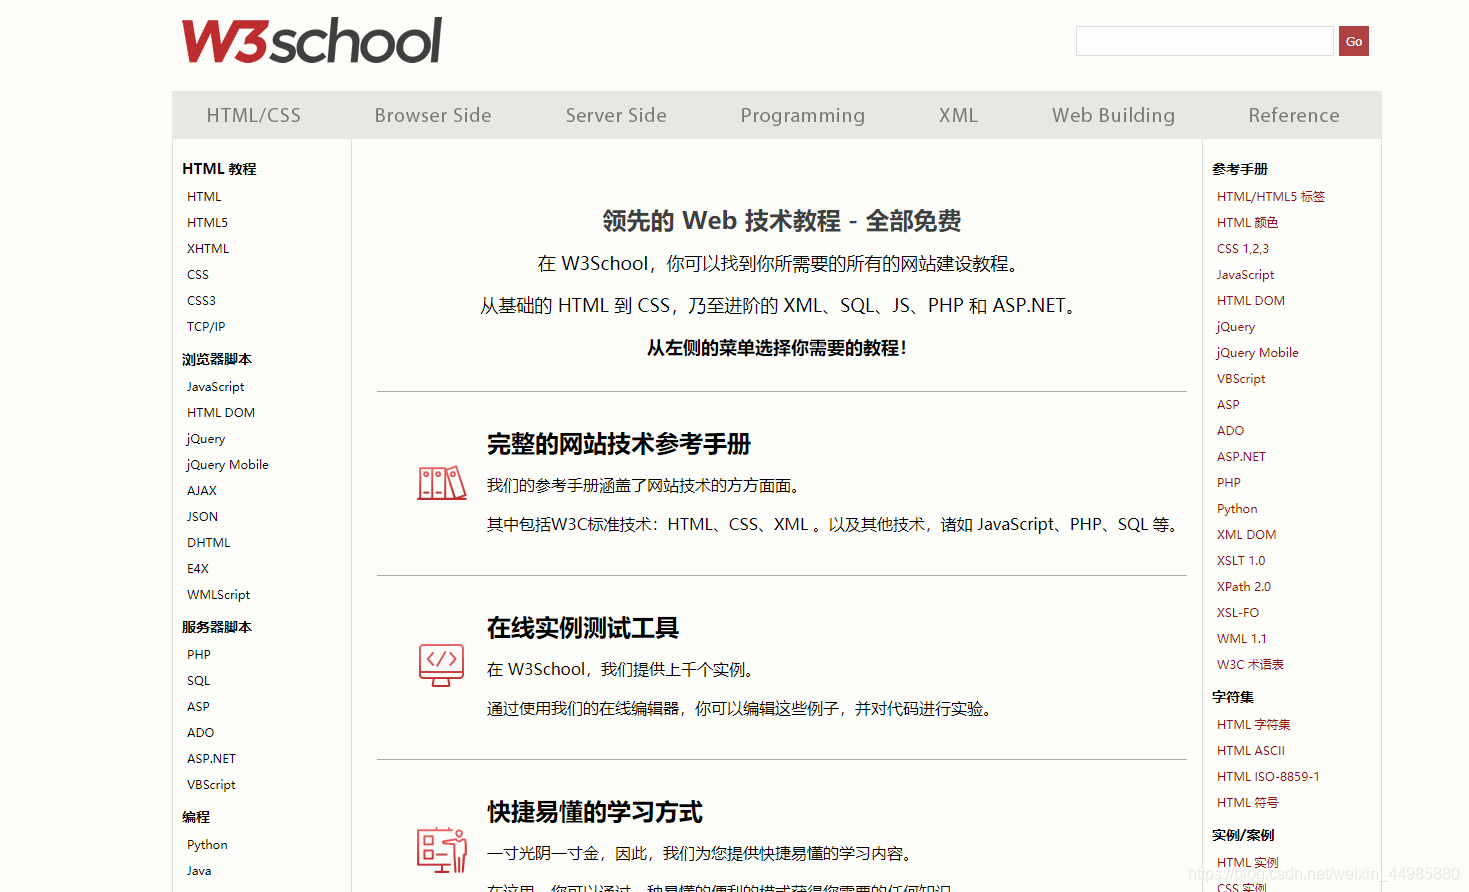Open the WML 1.1 reference link
This screenshot has width=1469, height=892.
1242,639
